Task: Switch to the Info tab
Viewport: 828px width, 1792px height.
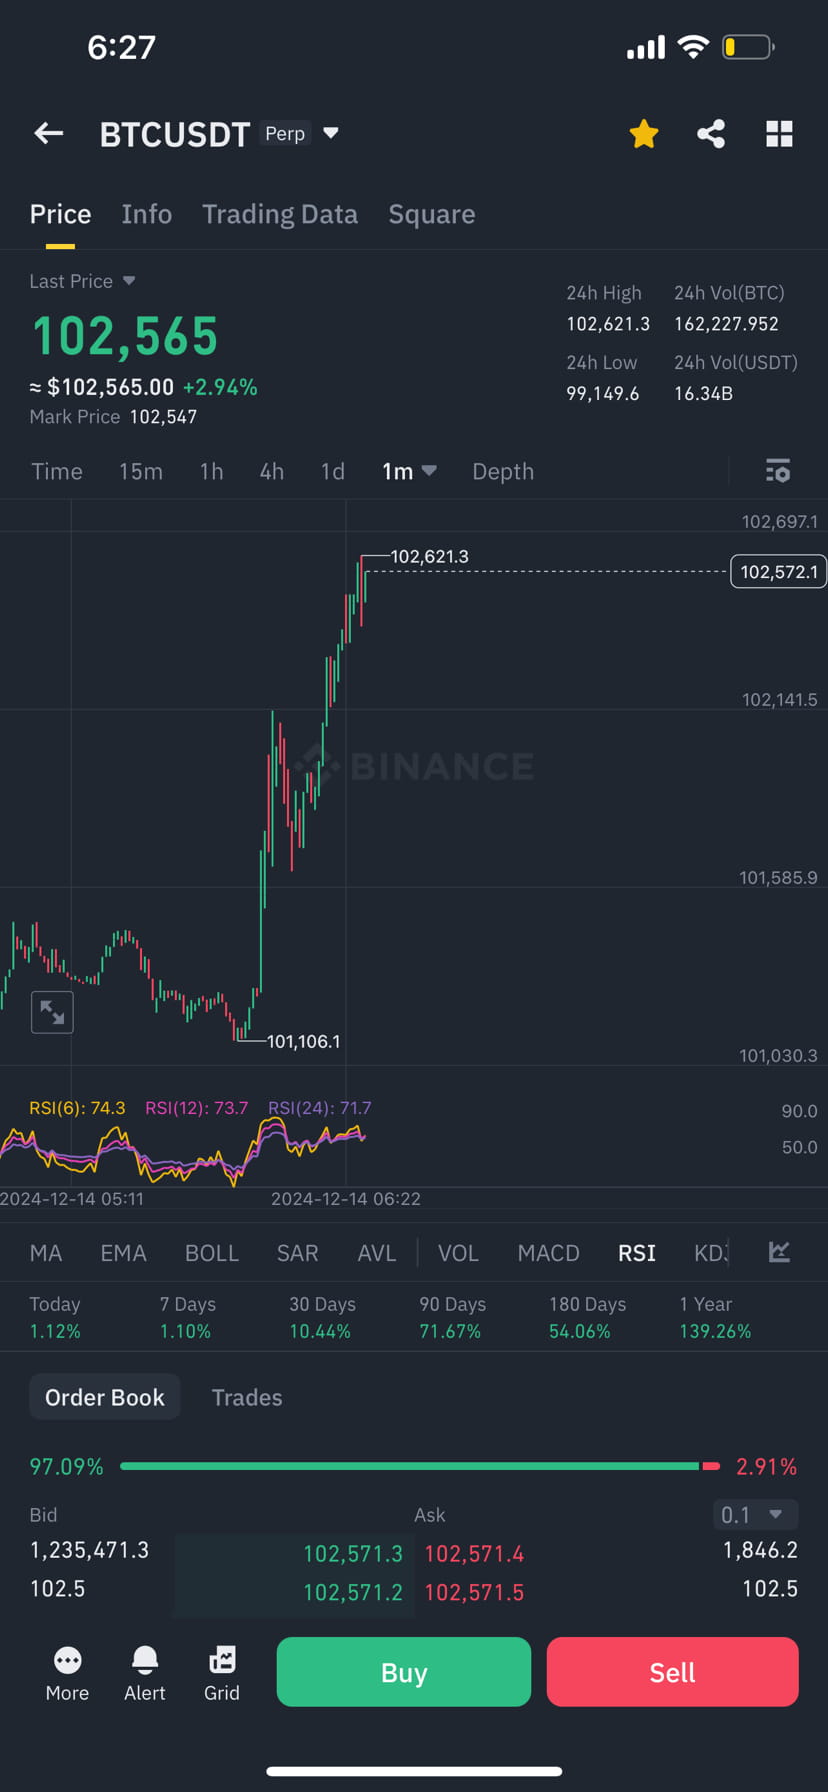Action: [147, 214]
